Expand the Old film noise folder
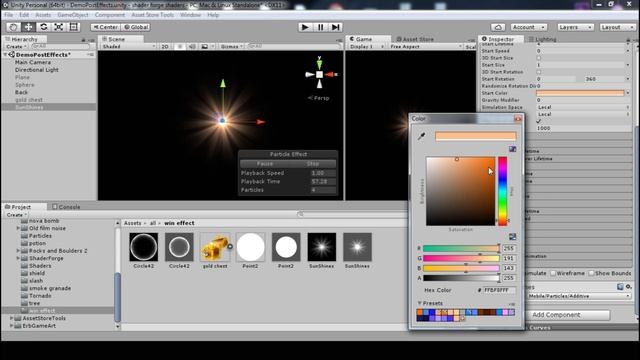This screenshot has height=360, width=640. point(18,228)
